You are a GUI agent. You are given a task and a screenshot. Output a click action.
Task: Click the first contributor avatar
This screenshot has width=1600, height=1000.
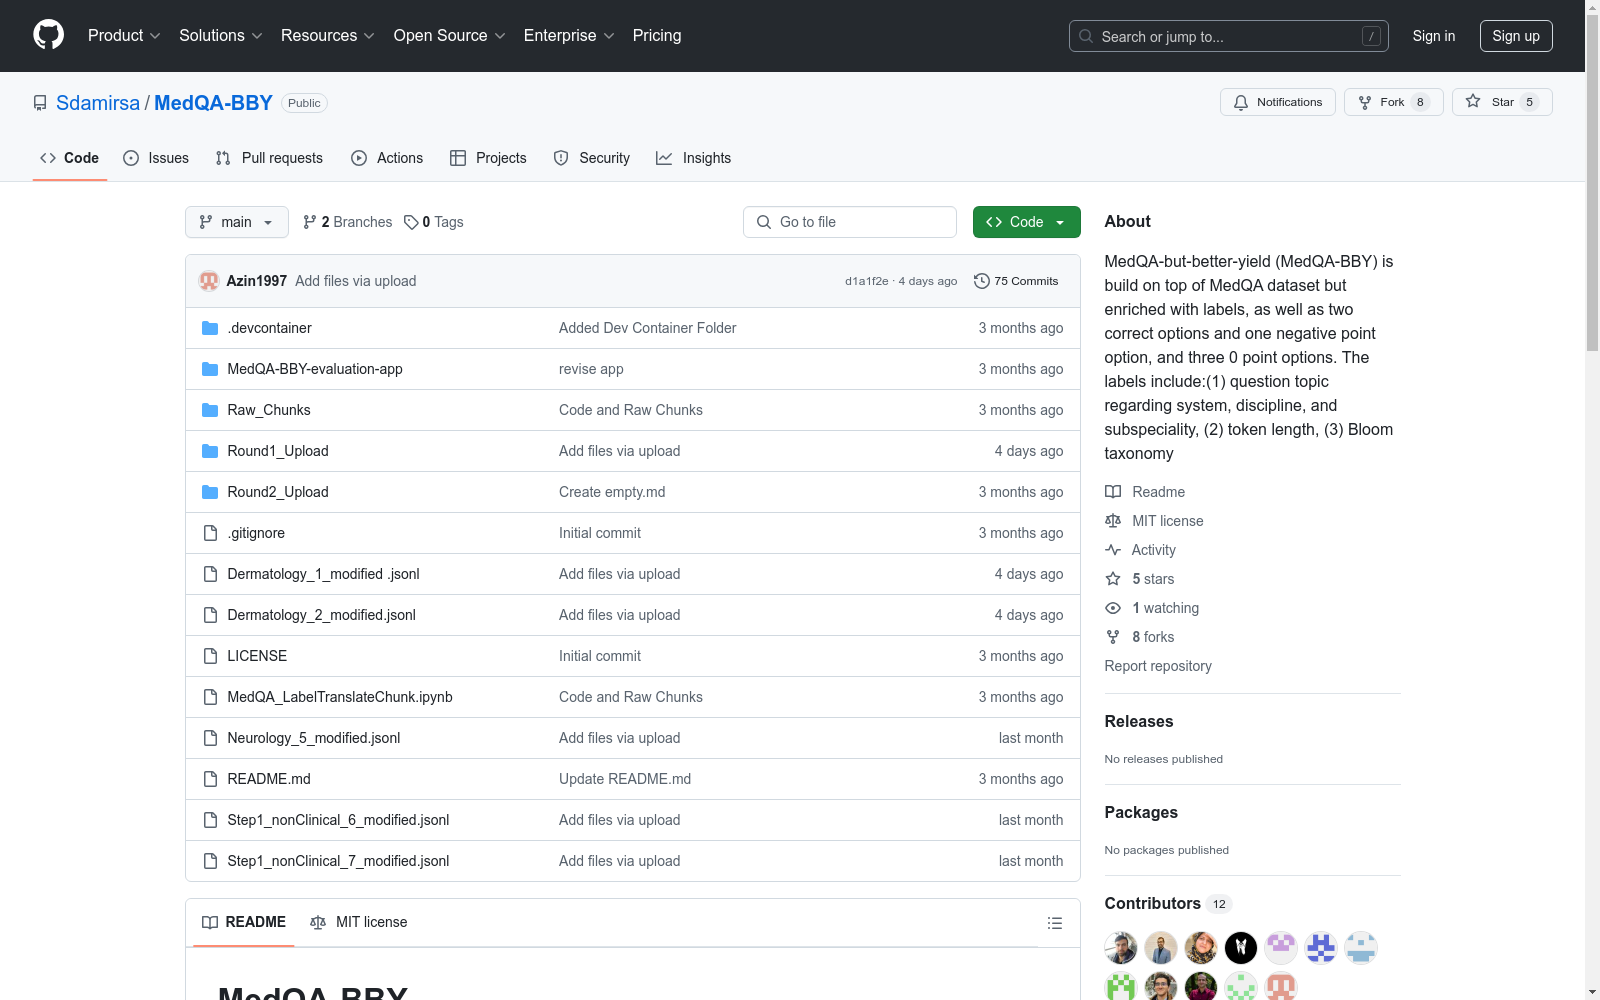click(1121, 948)
